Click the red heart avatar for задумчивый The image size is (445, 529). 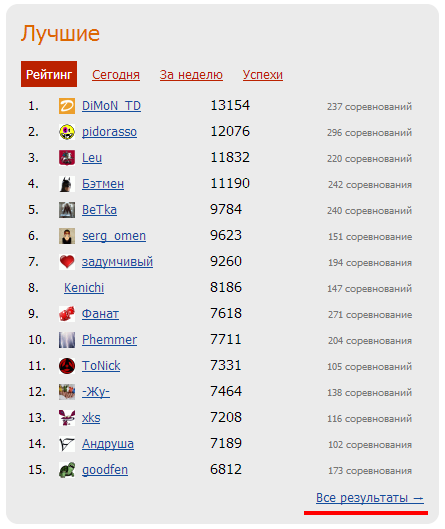point(67,262)
